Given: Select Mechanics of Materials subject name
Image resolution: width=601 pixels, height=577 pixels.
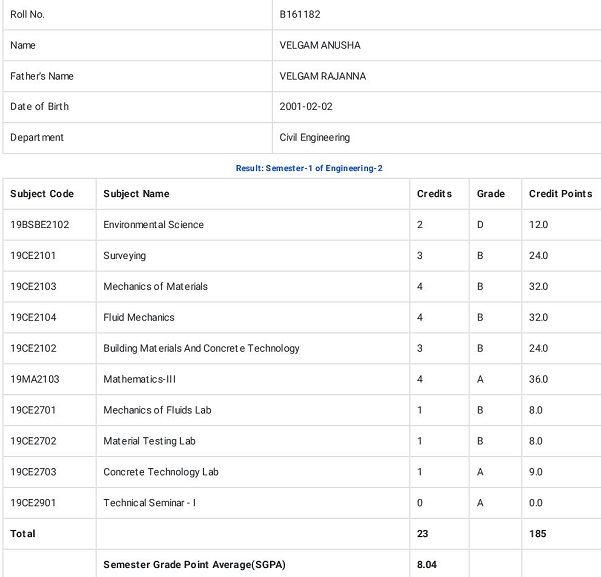Looking at the screenshot, I should coord(155,286).
